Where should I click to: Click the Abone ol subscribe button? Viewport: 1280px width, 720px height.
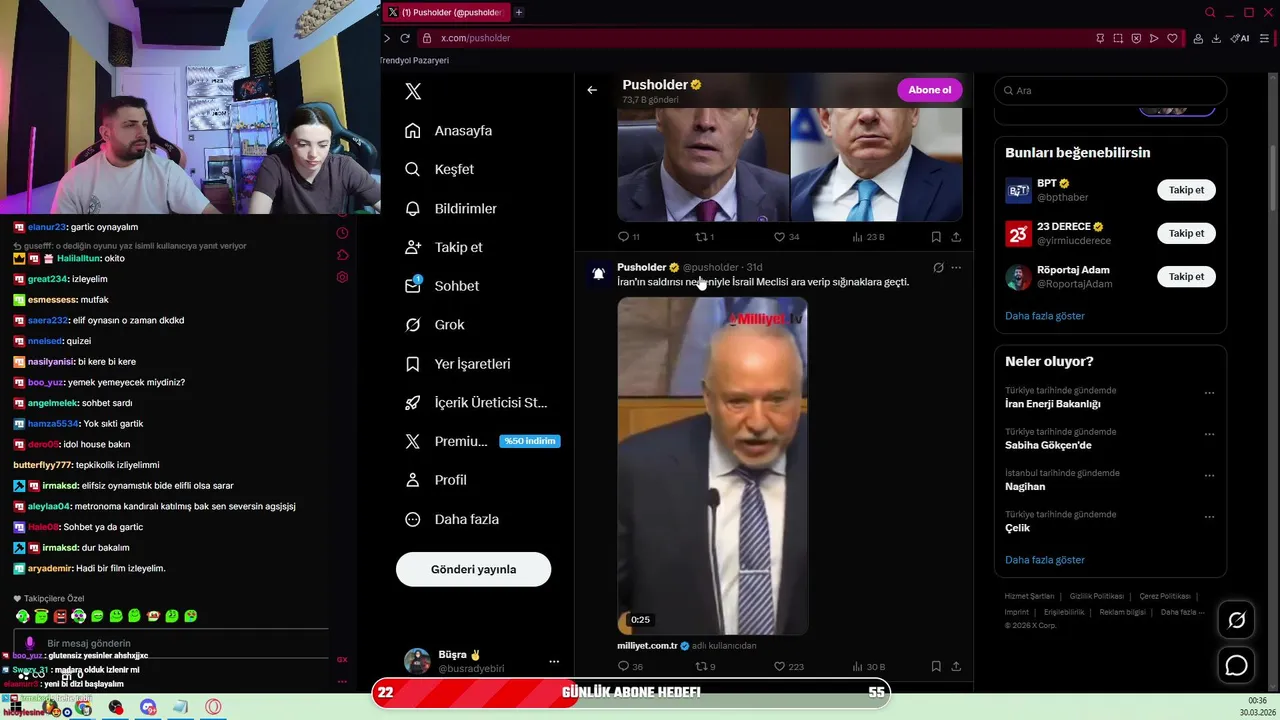coord(929,90)
